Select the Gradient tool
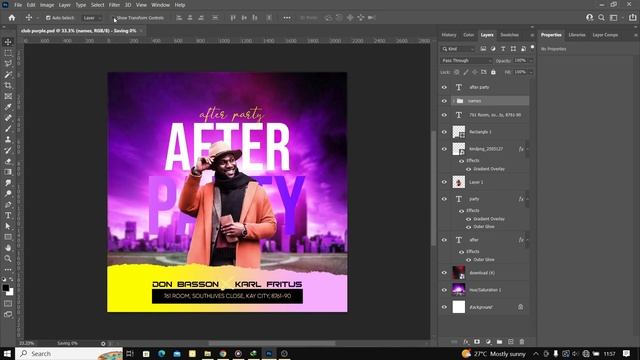 (8, 172)
